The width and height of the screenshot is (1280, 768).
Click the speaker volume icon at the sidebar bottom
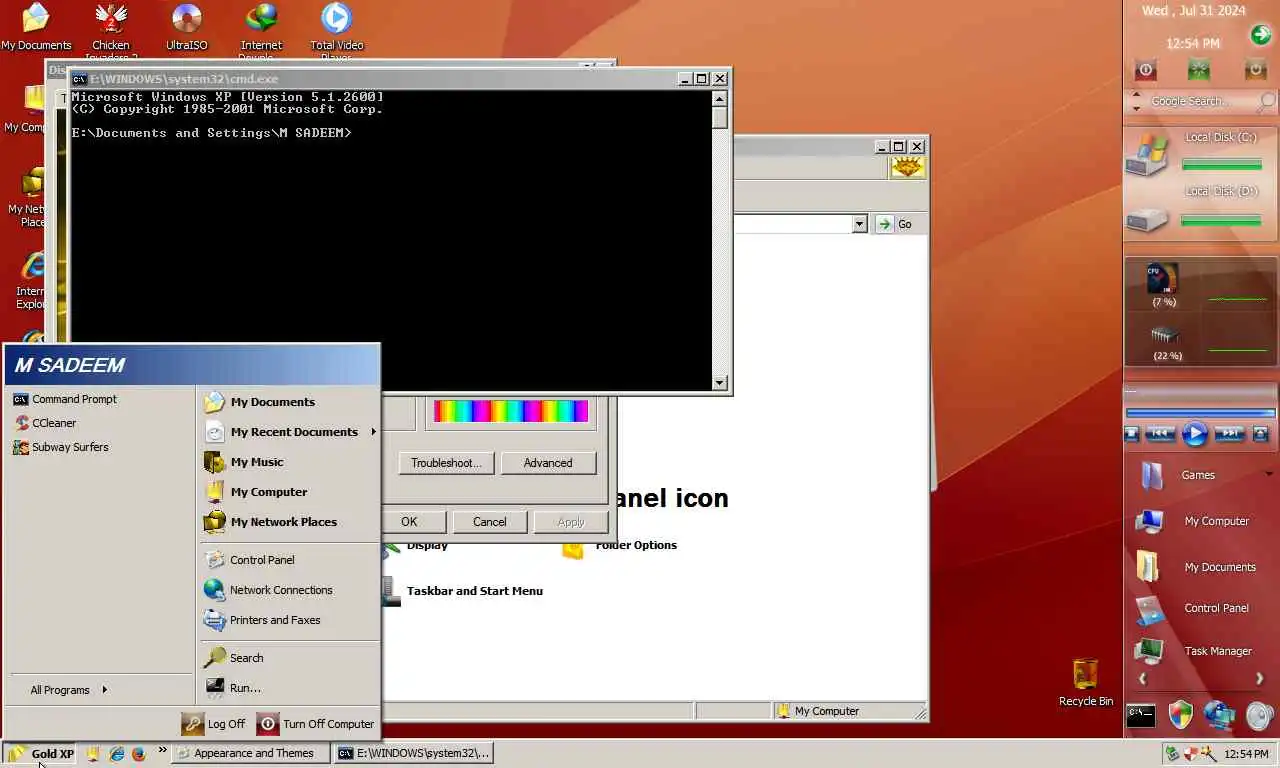pyautogui.click(x=1260, y=715)
